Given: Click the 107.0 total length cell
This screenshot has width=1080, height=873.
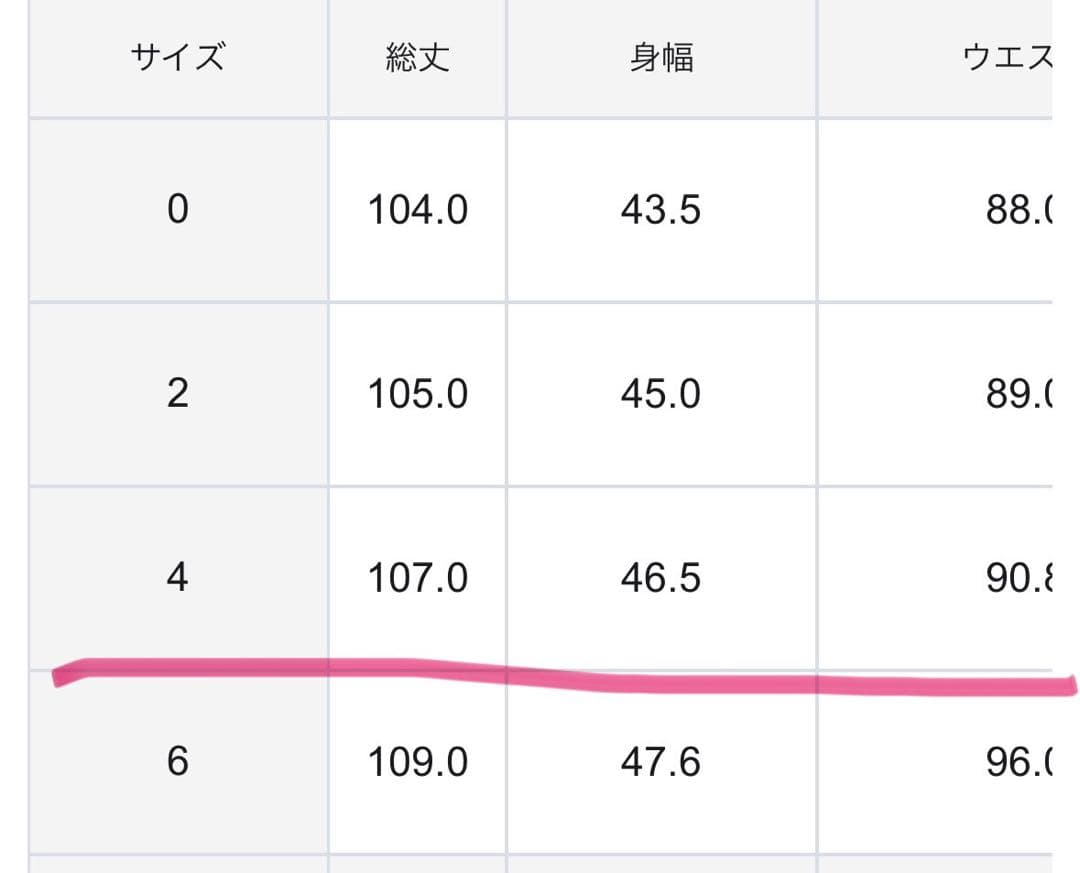Looking at the screenshot, I should (417, 578).
